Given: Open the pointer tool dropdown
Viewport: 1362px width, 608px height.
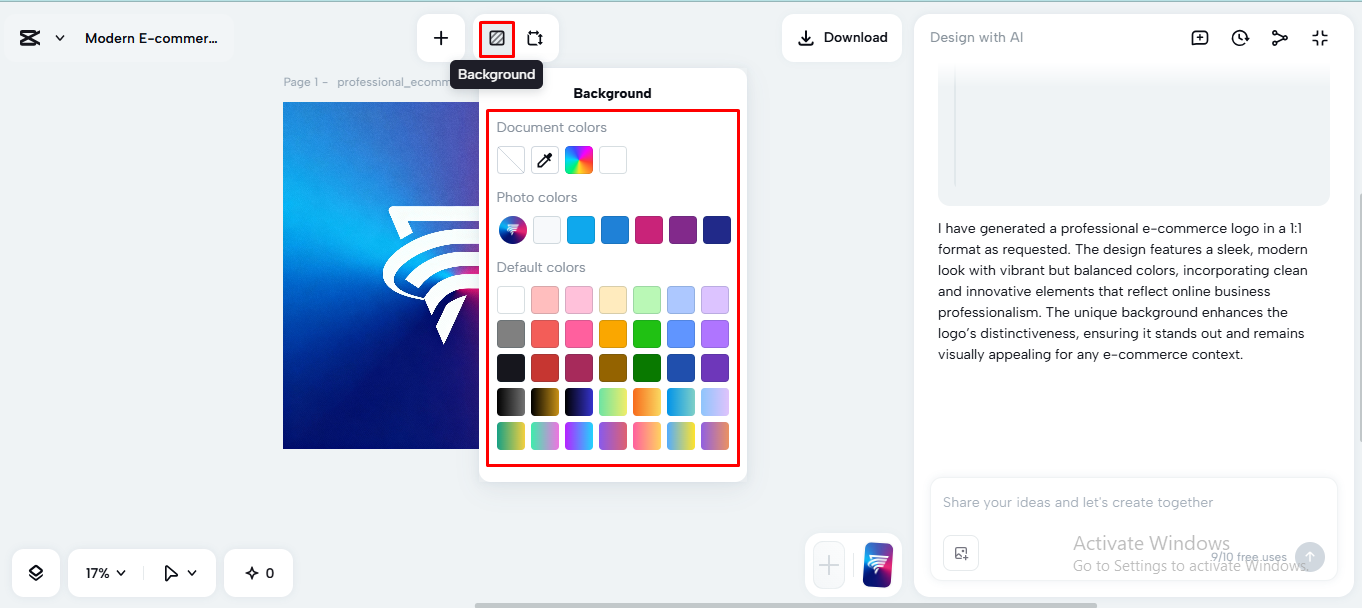Looking at the screenshot, I should pyautogui.click(x=180, y=573).
